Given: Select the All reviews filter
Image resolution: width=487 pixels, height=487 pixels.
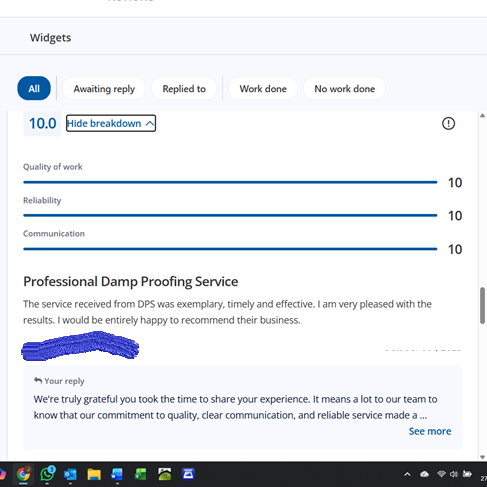Looking at the screenshot, I should [34, 89].
